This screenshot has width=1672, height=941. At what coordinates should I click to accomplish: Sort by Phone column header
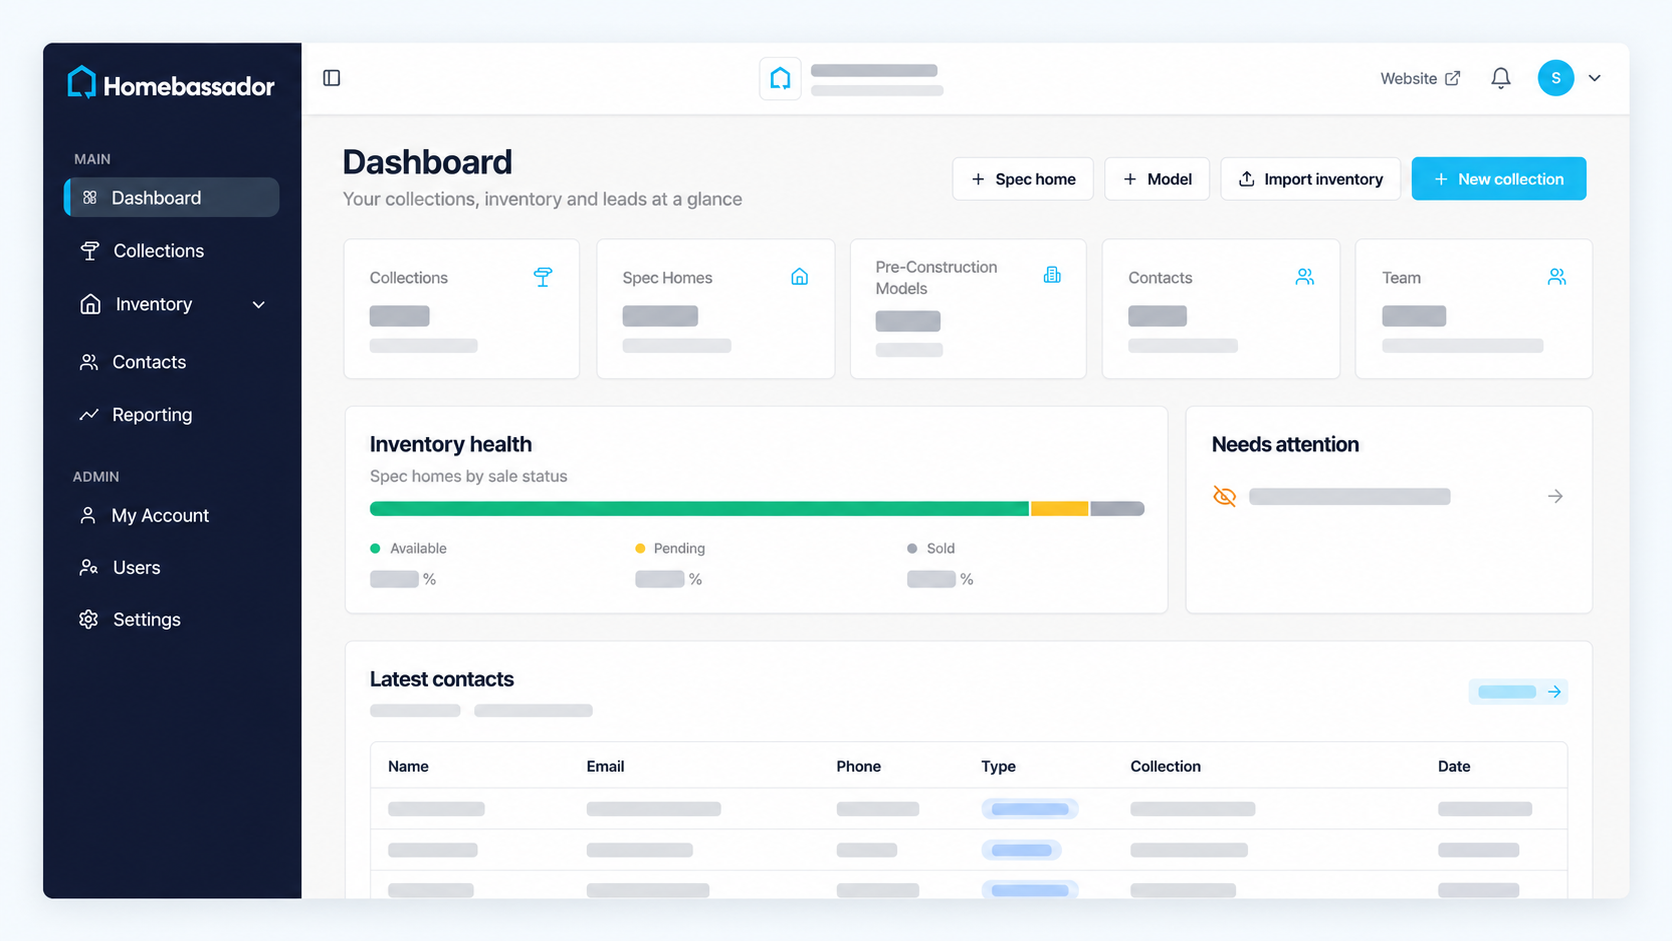click(858, 766)
